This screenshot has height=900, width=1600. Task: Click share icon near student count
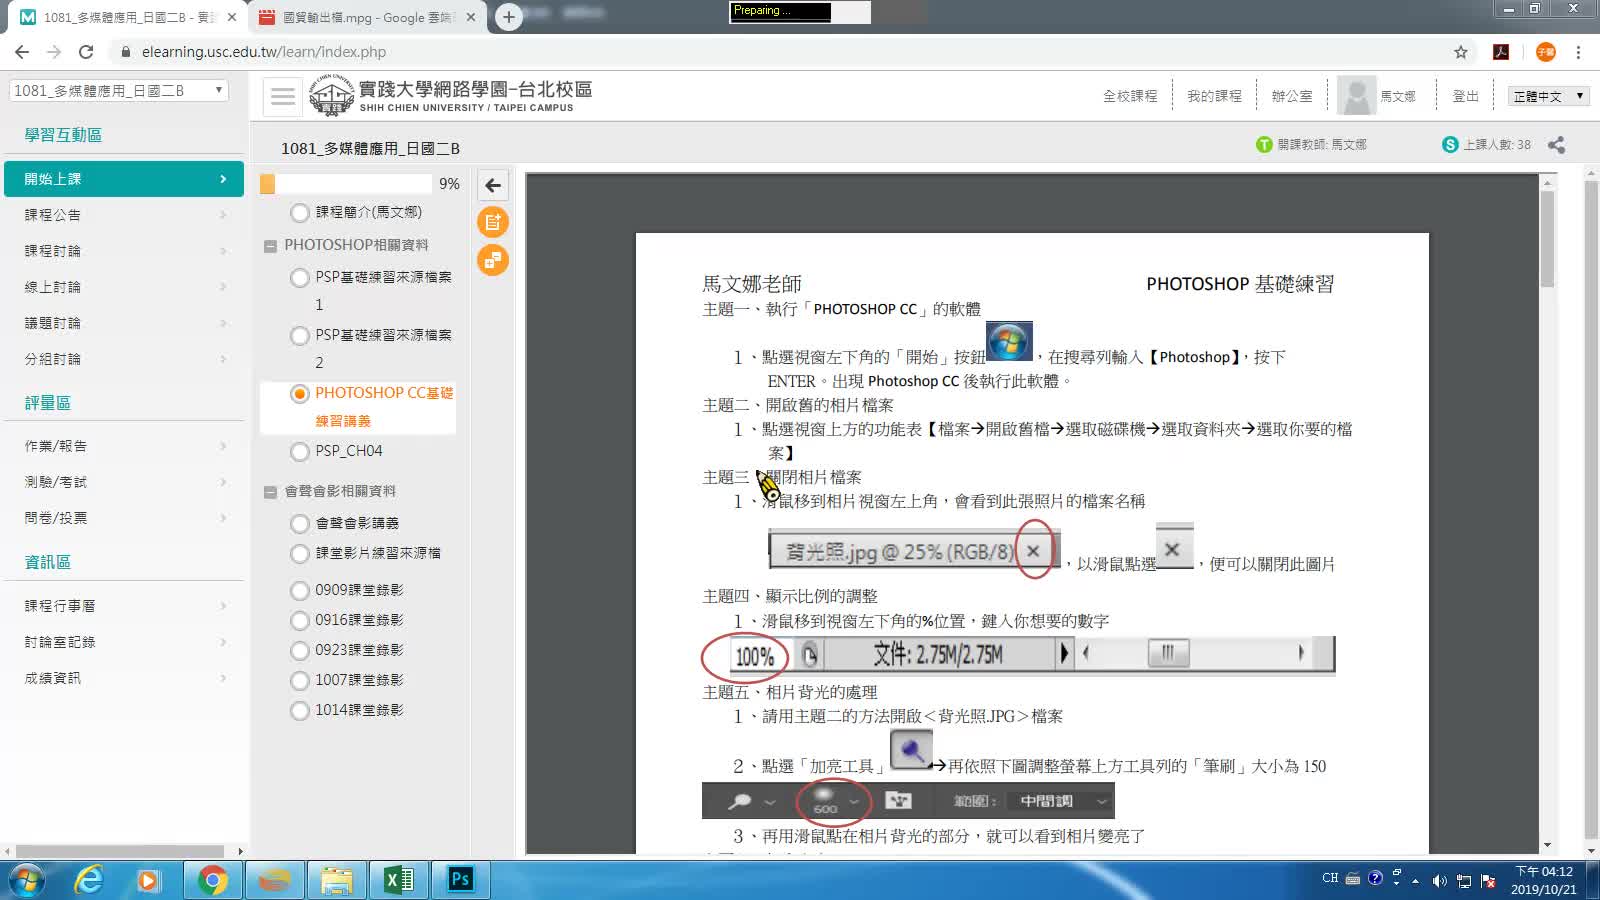pos(1556,145)
